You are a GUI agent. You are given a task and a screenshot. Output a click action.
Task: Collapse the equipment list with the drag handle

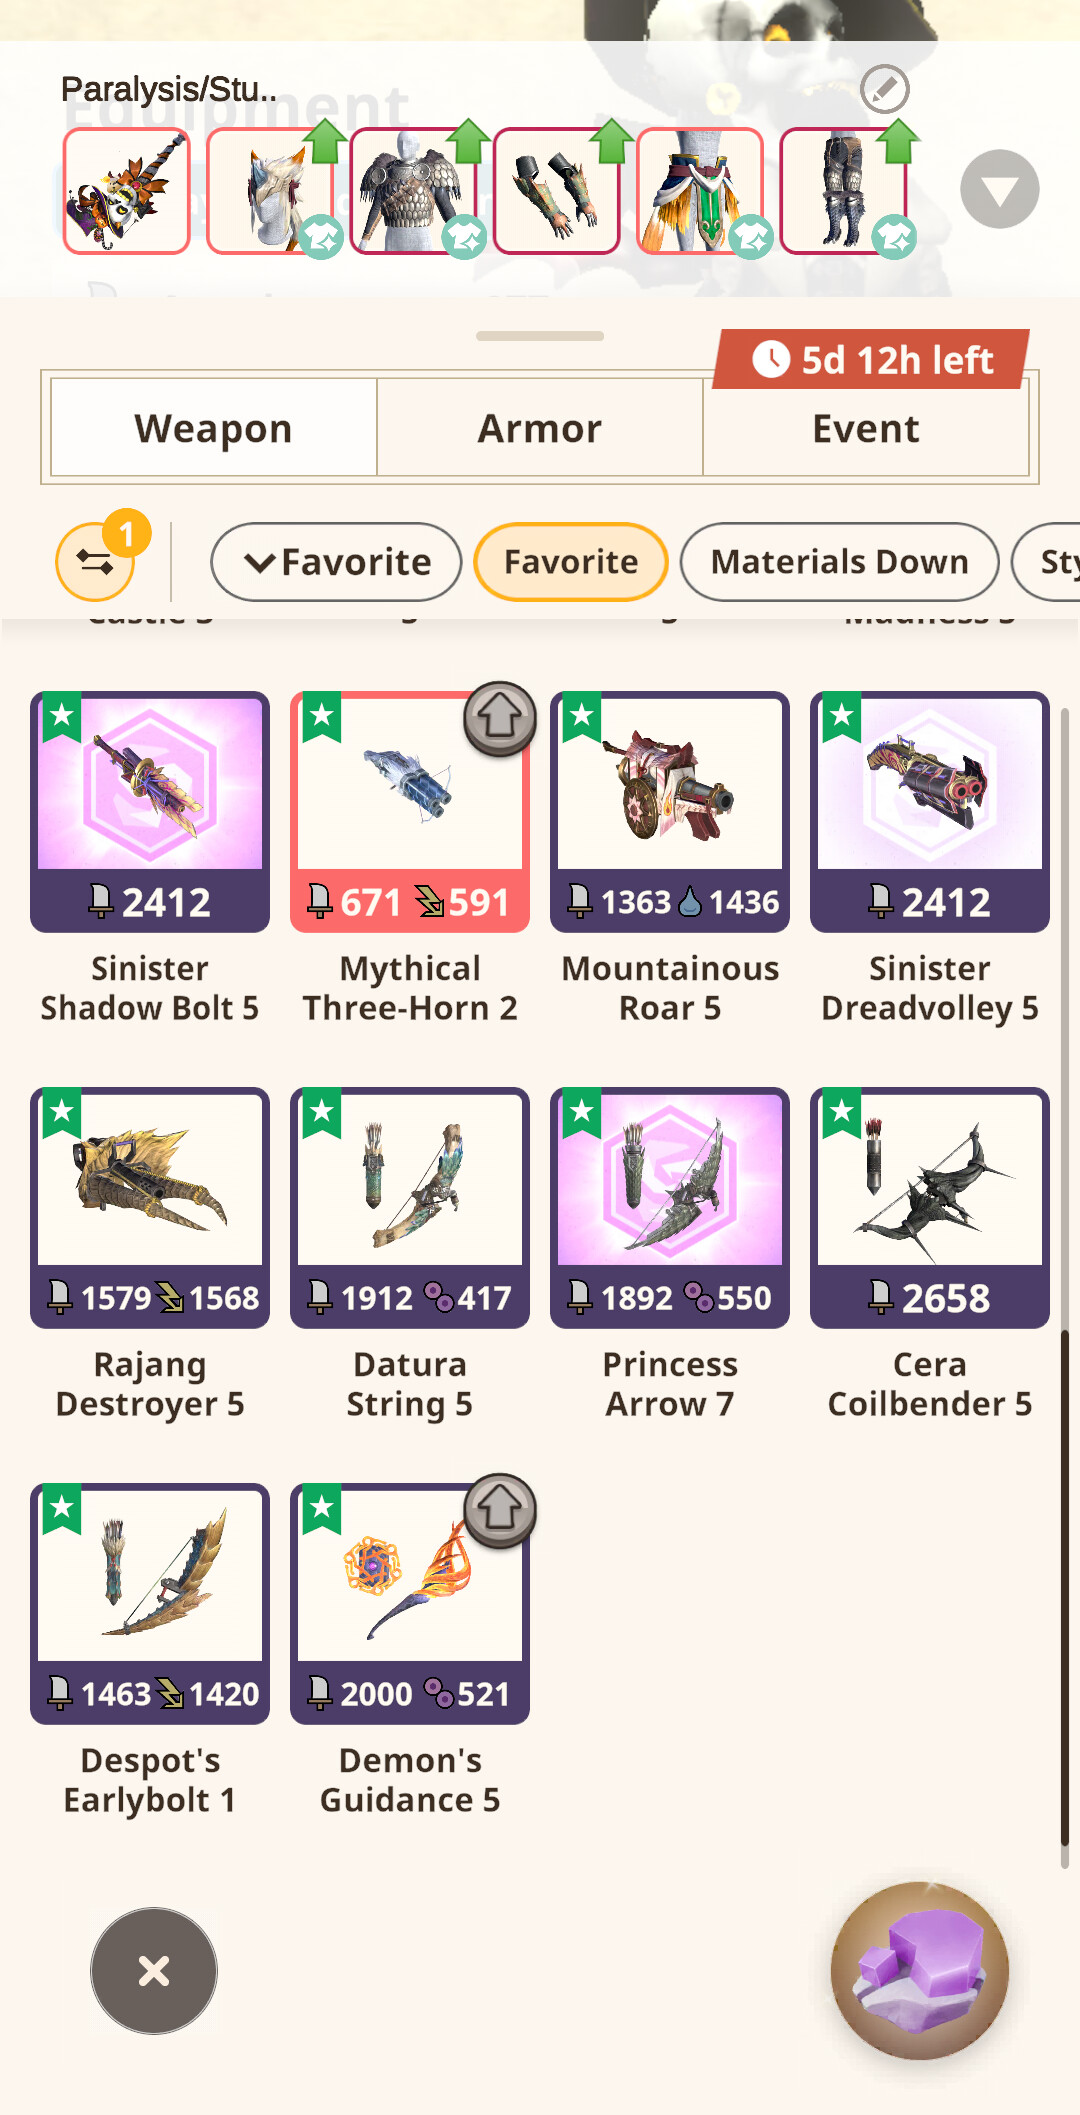[540, 336]
